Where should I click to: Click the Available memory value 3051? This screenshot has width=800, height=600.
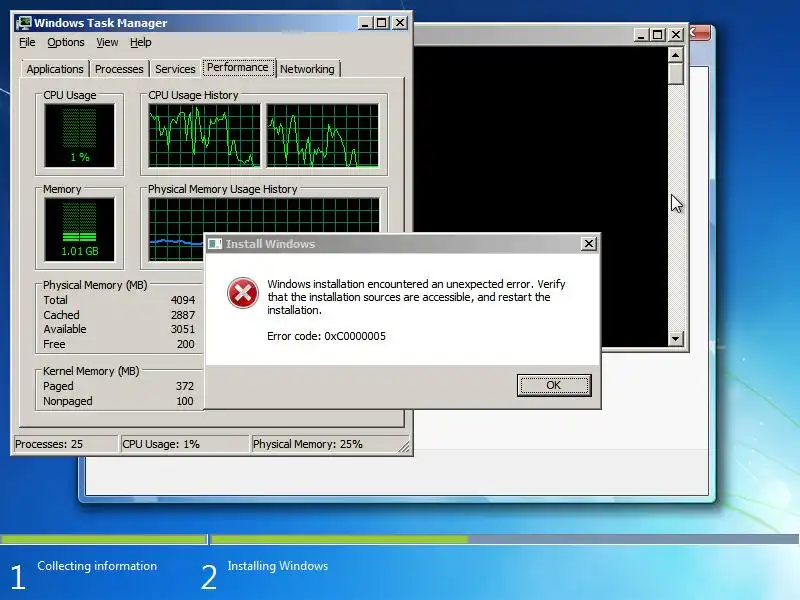183,330
